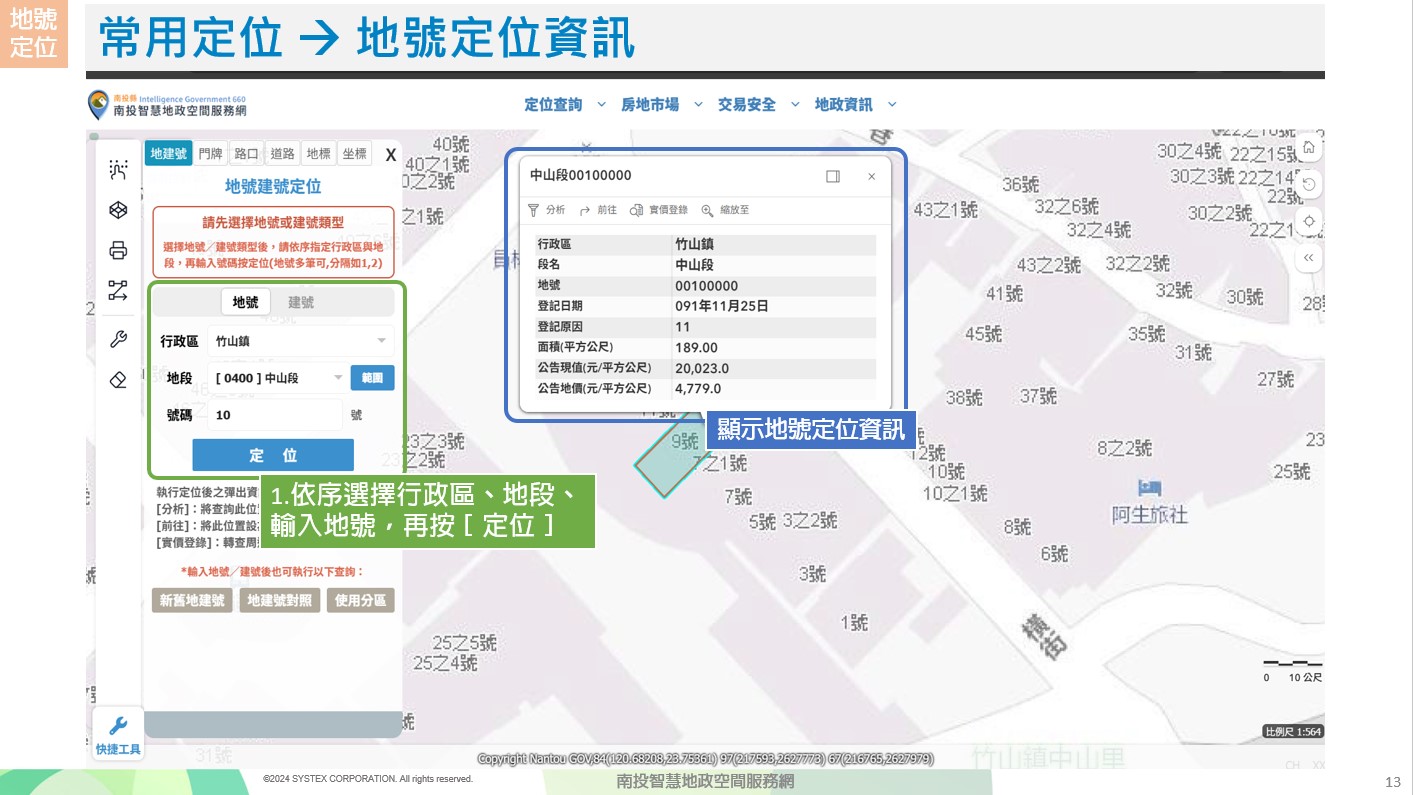Image resolution: width=1413 pixels, height=795 pixels.
Task: Switch to the 門牌 tab
Action: click(x=210, y=153)
